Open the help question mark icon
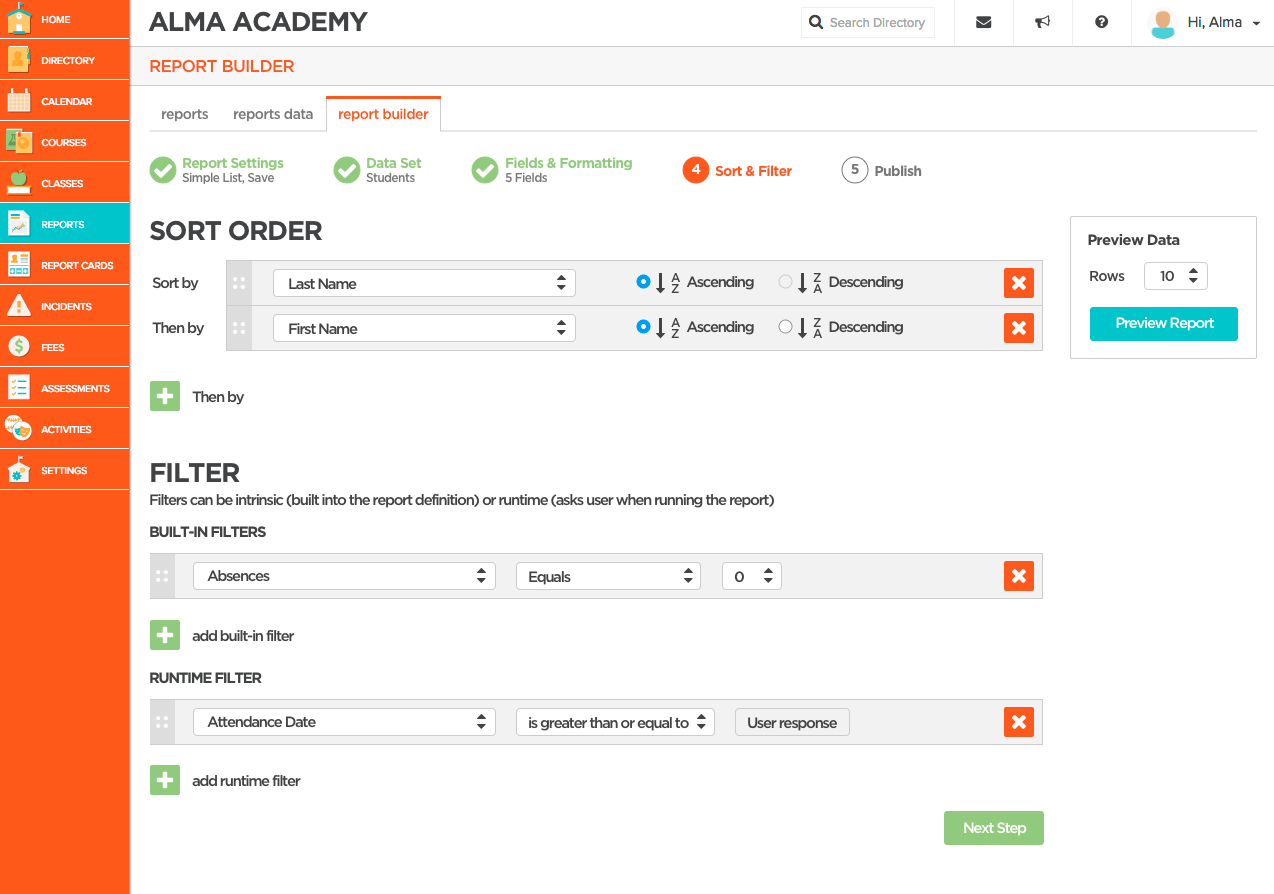Screen dimensions: 1274x894 pos(1101,22)
